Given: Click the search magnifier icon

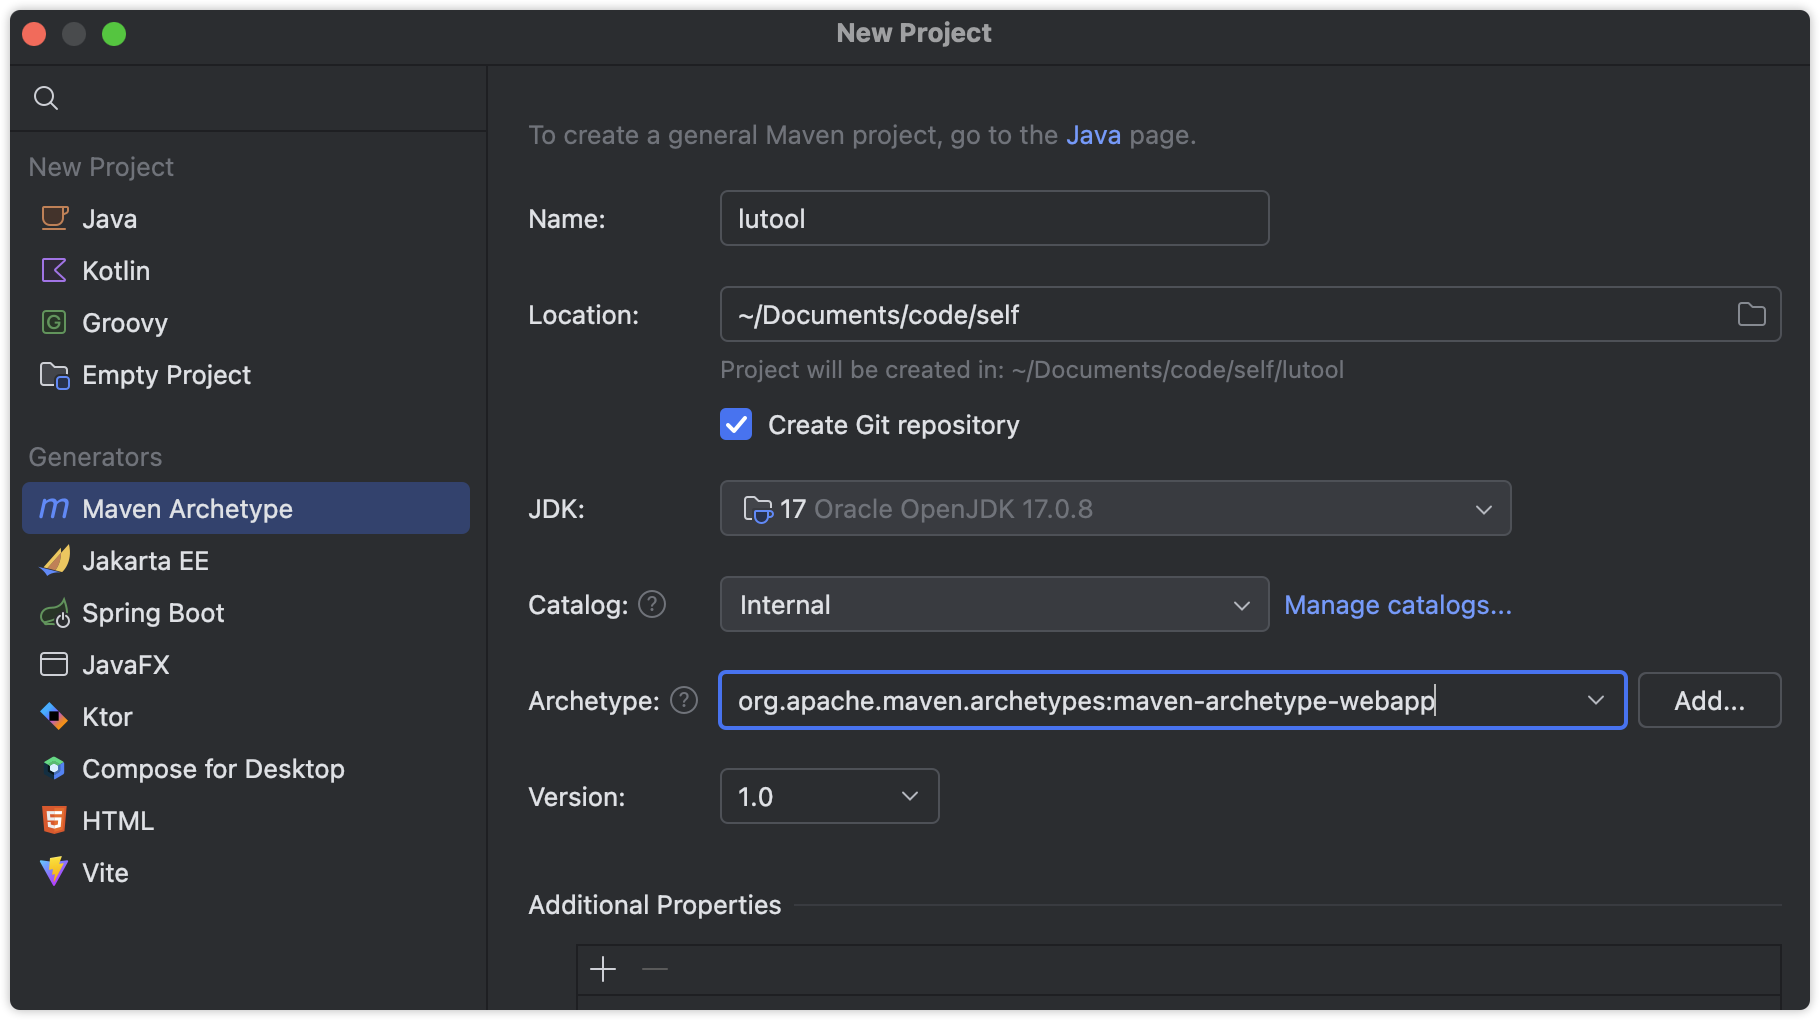Looking at the screenshot, I should pyautogui.click(x=46, y=98).
